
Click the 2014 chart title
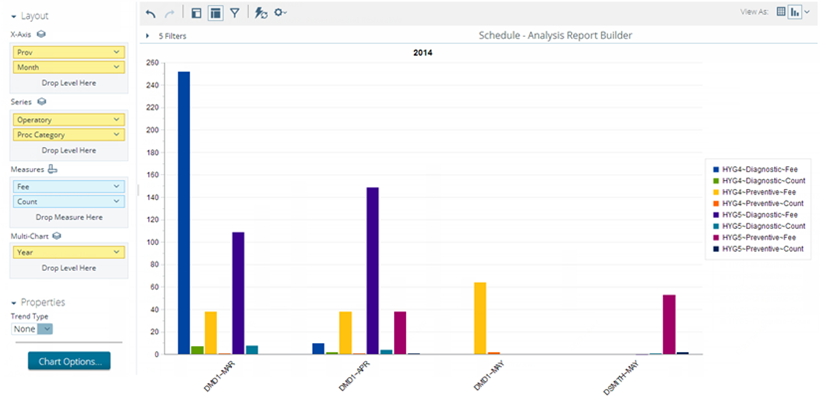tap(423, 53)
